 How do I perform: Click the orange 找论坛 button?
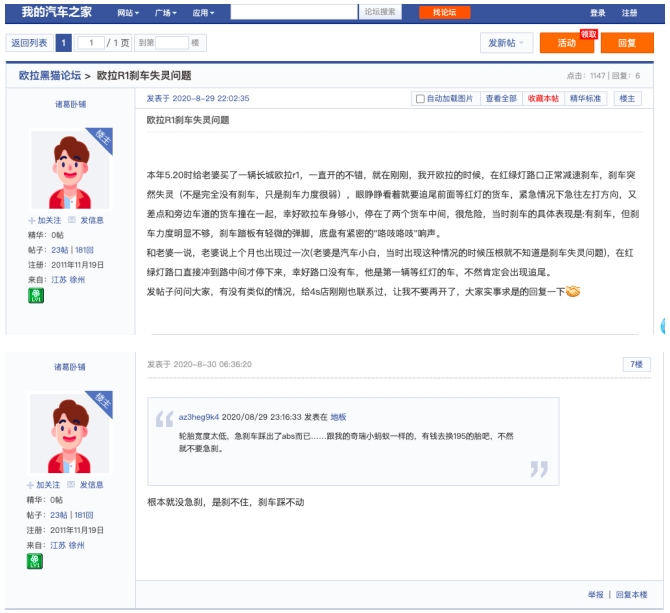coord(444,12)
